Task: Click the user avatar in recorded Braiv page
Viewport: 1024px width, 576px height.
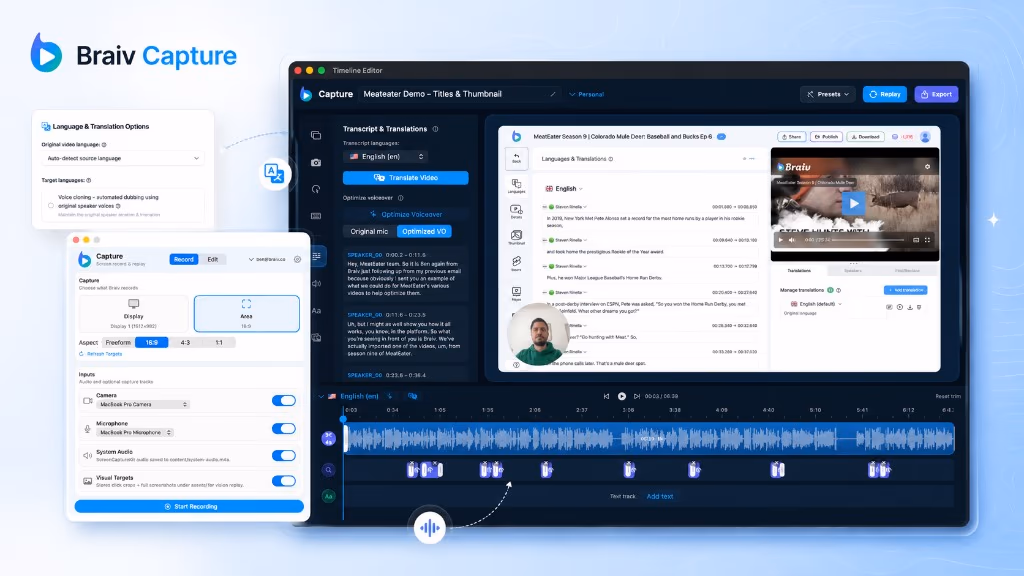Action: point(925,137)
